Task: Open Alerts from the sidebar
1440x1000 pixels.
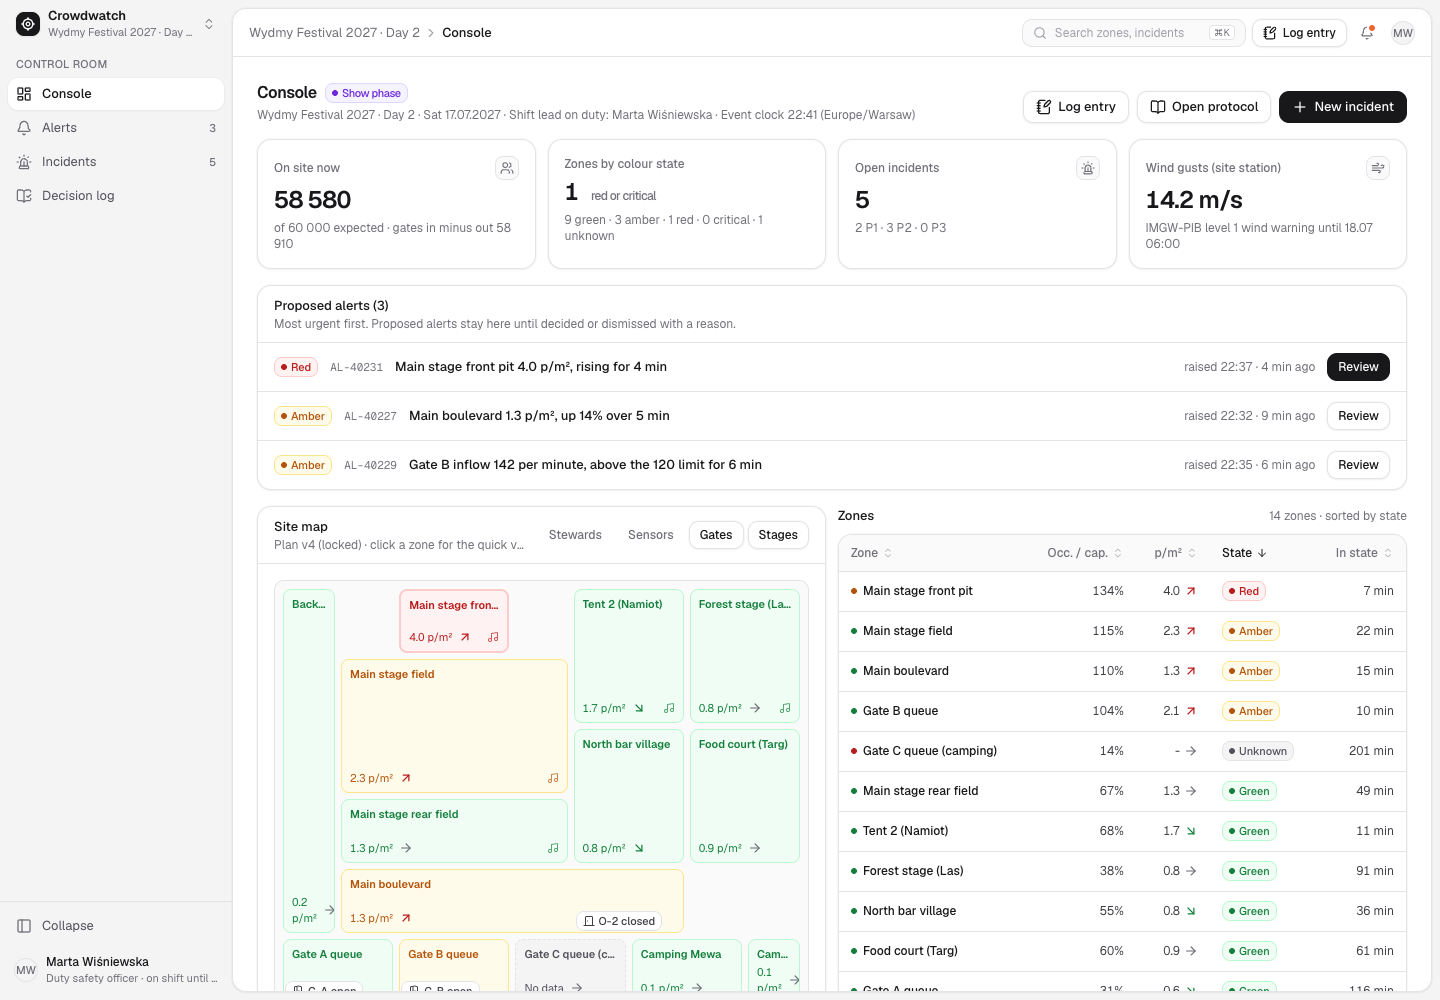Action: point(116,128)
